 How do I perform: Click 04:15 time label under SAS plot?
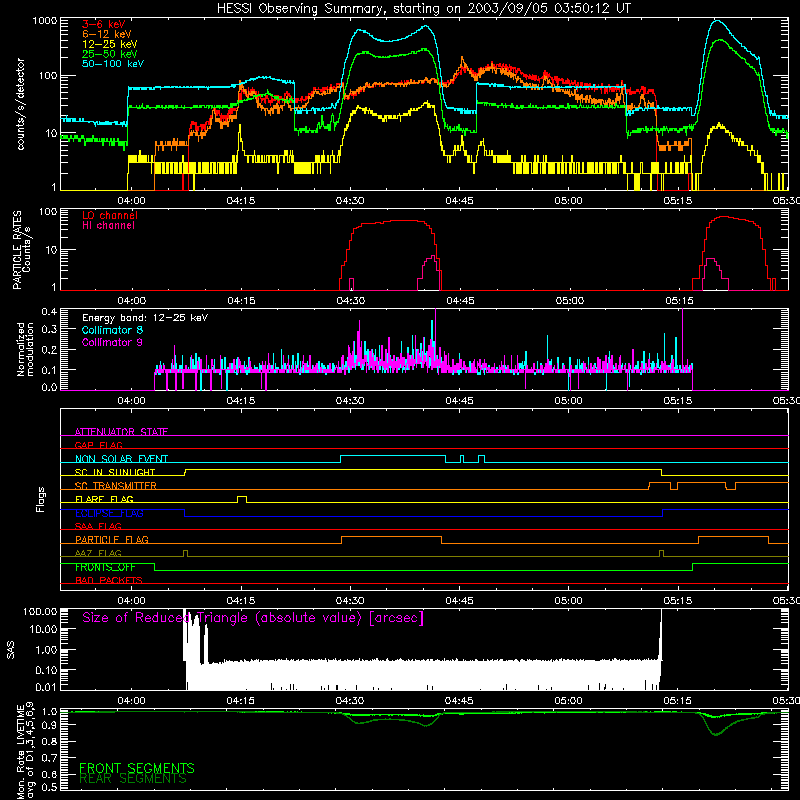[x=241, y=701]
